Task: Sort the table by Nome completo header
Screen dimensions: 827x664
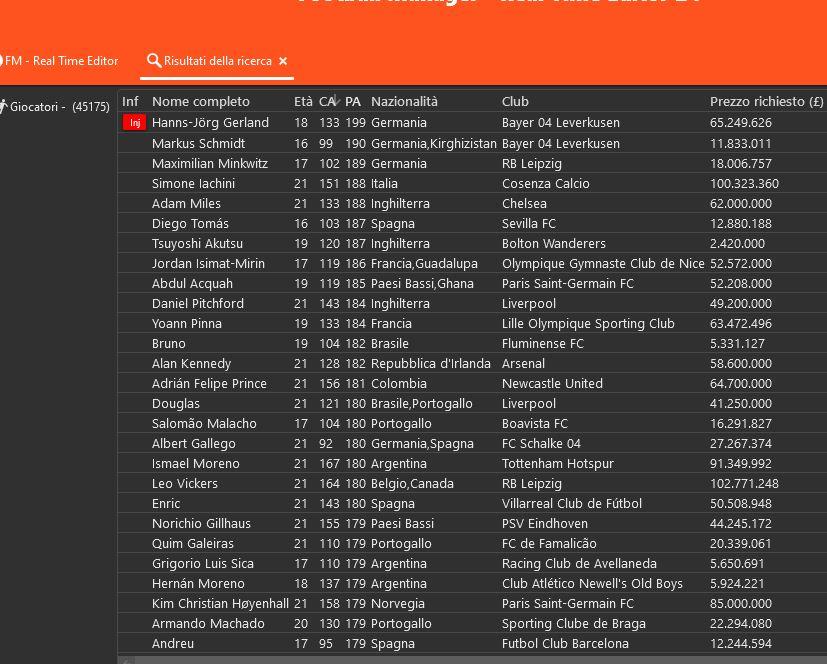Action: click(201, 101)
